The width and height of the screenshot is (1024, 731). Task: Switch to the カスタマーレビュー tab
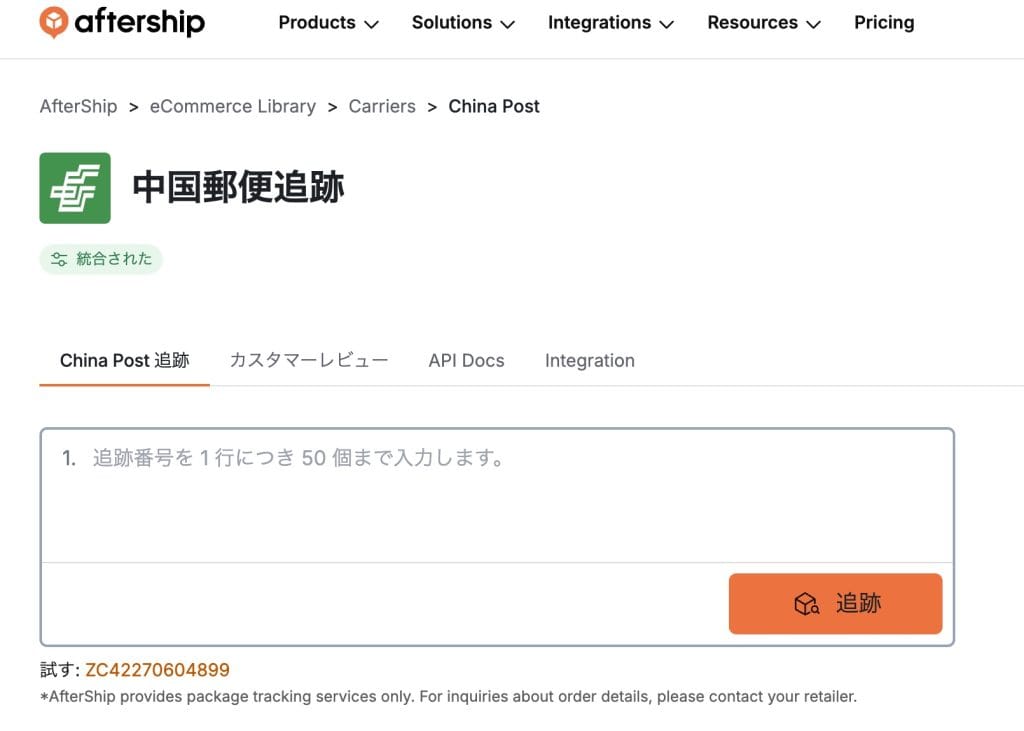tap(308, 361)
